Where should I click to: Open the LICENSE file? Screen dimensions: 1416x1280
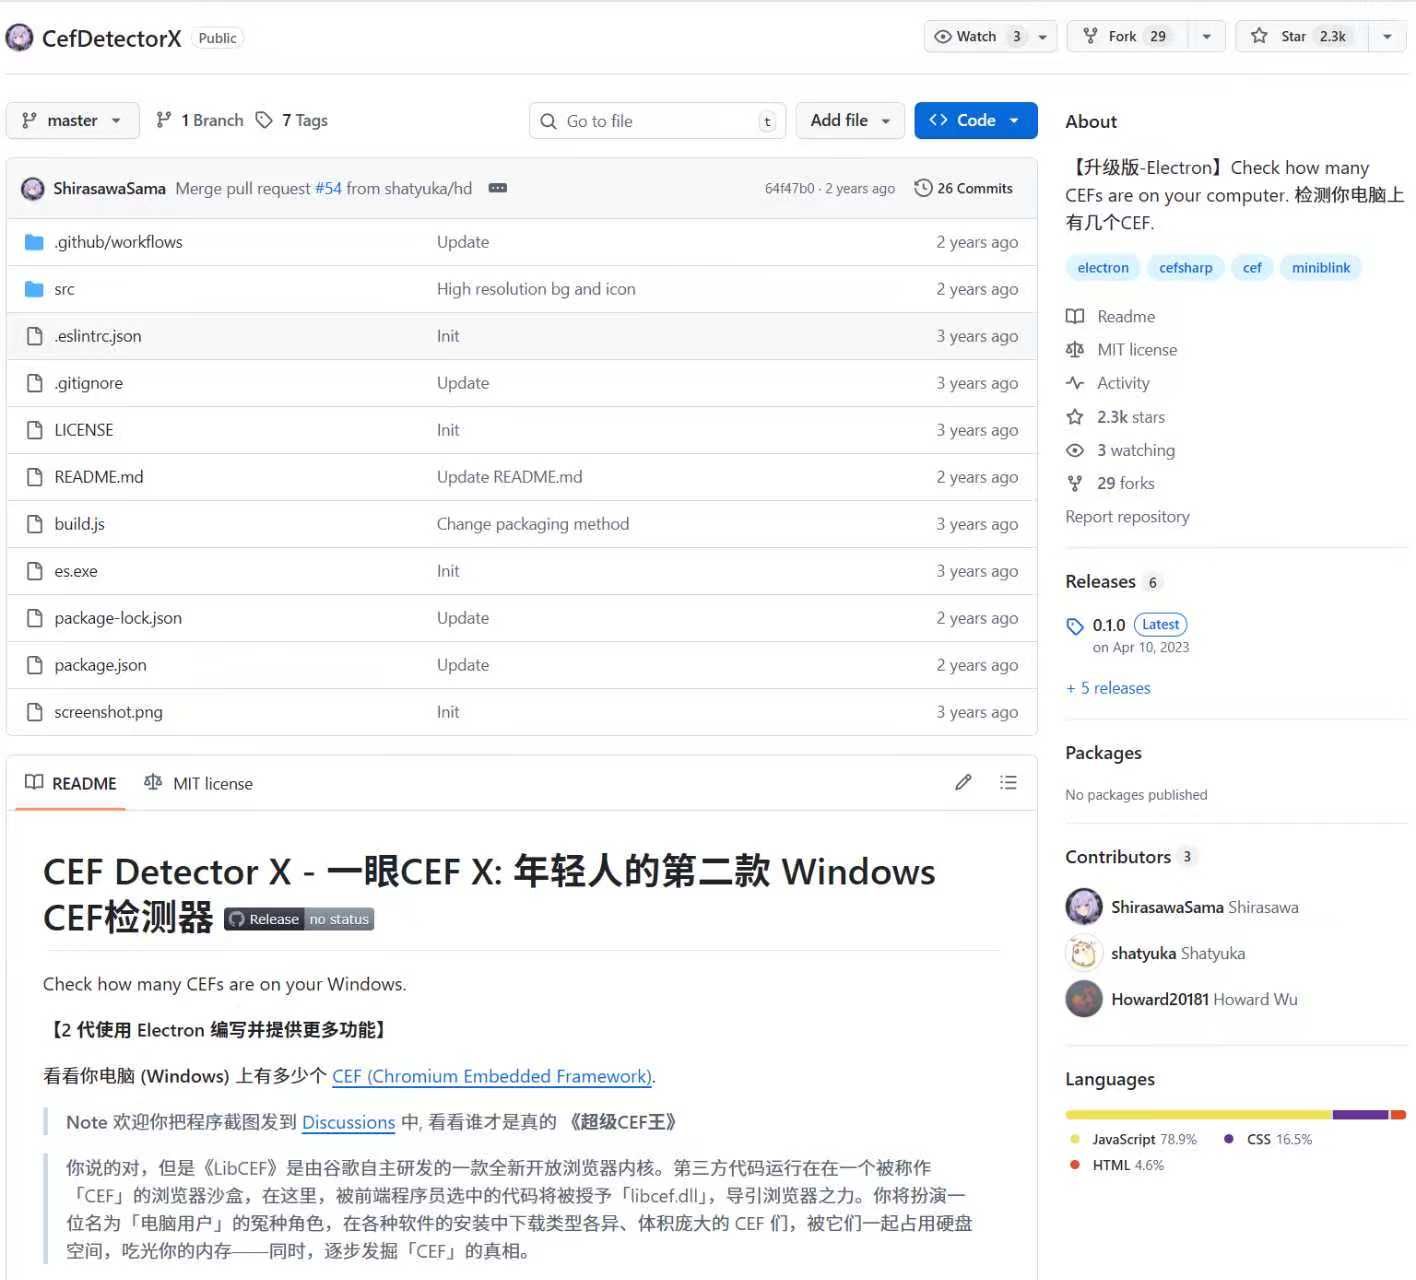[84, 430]
